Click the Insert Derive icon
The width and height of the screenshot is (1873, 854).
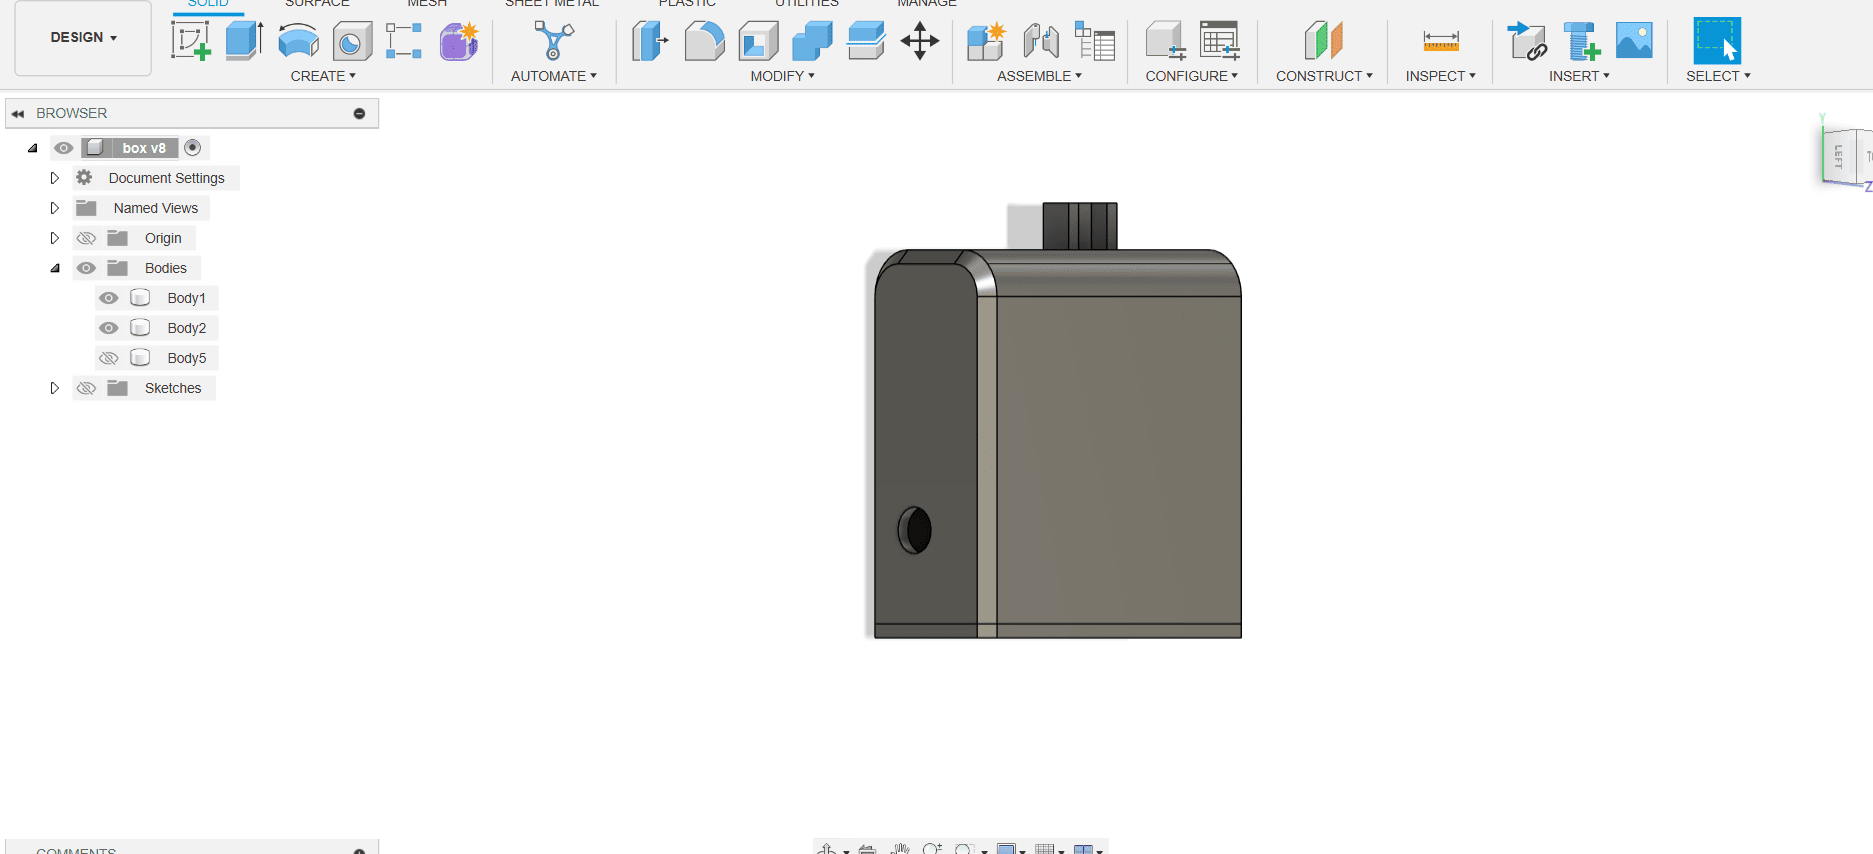coord(1527,41)
